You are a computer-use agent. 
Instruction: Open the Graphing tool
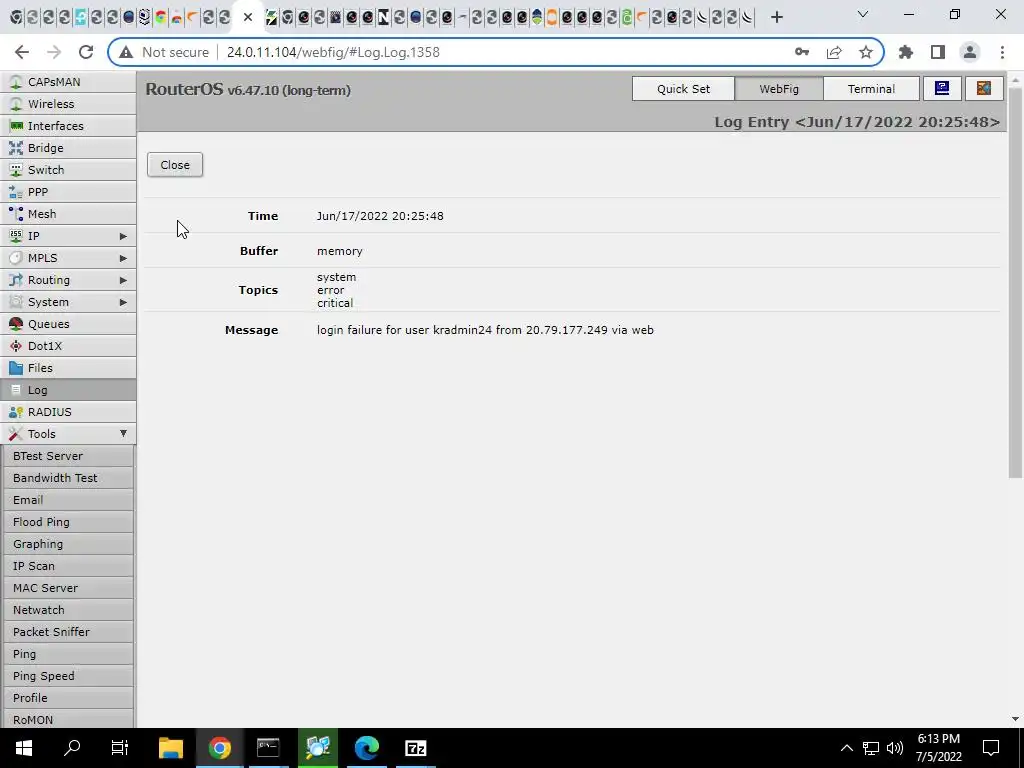pos(68,544)
